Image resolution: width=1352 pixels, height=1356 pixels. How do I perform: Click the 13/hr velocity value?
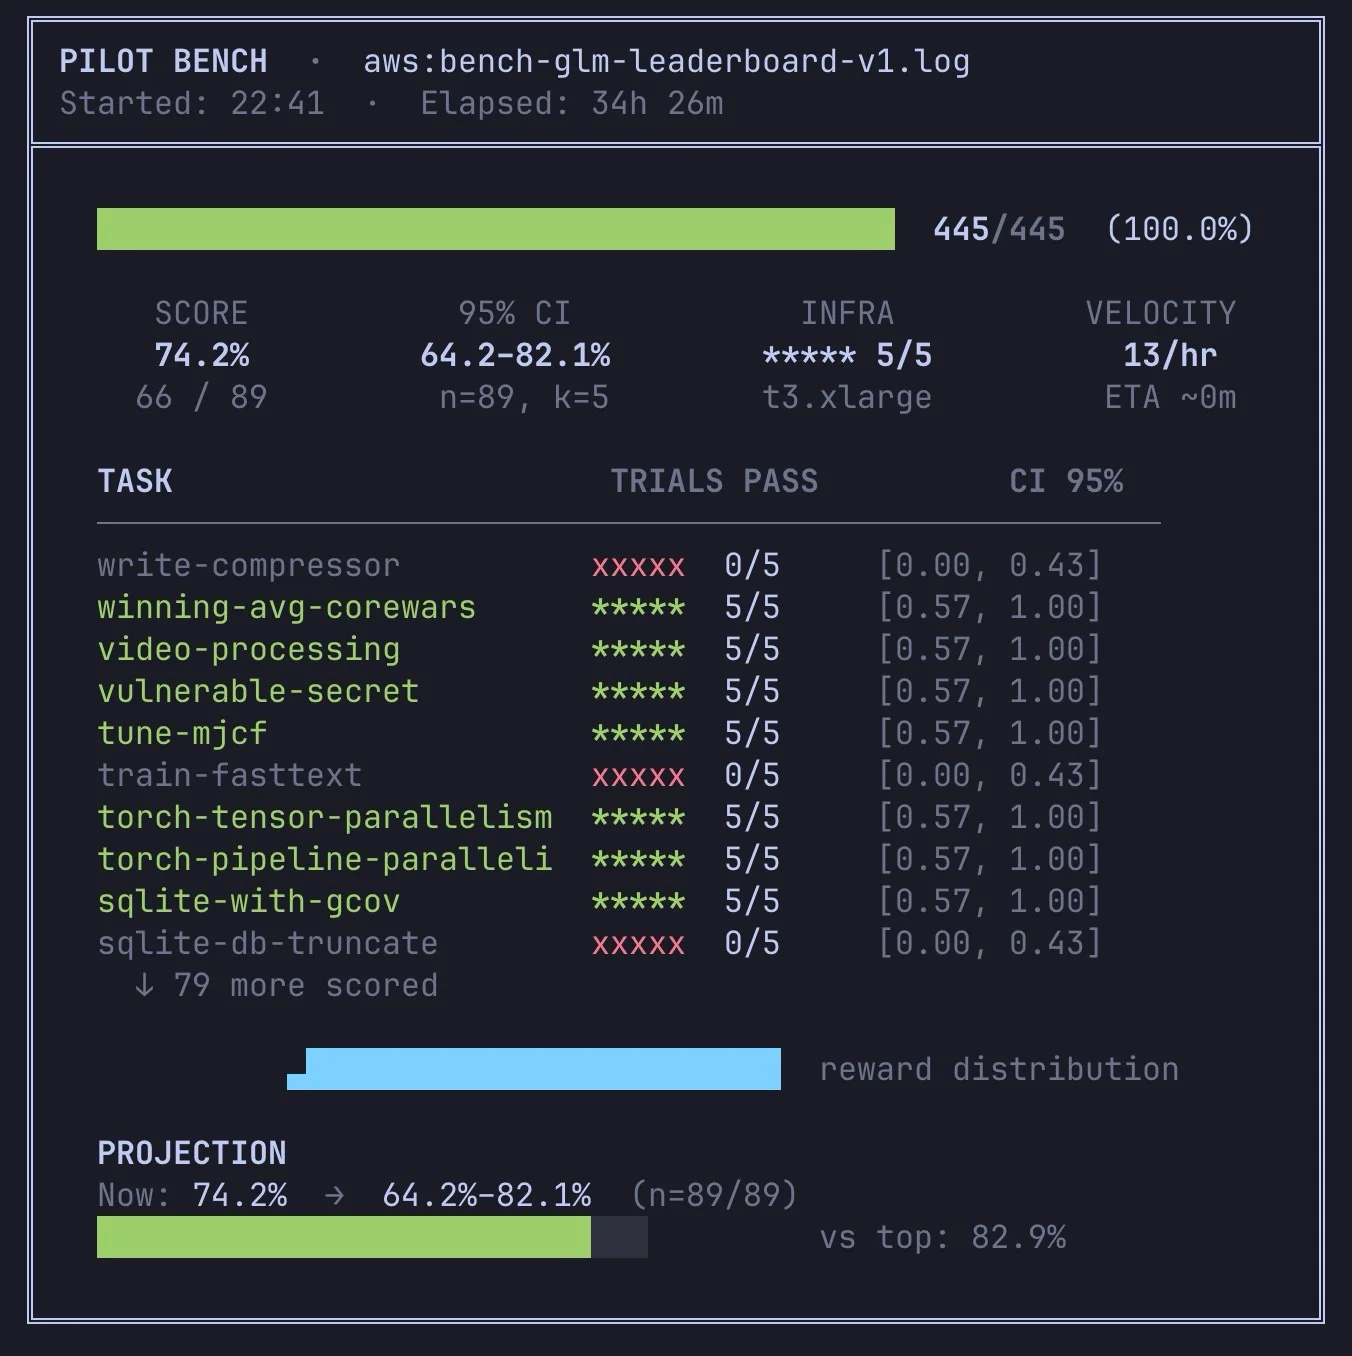(1170, 355)
